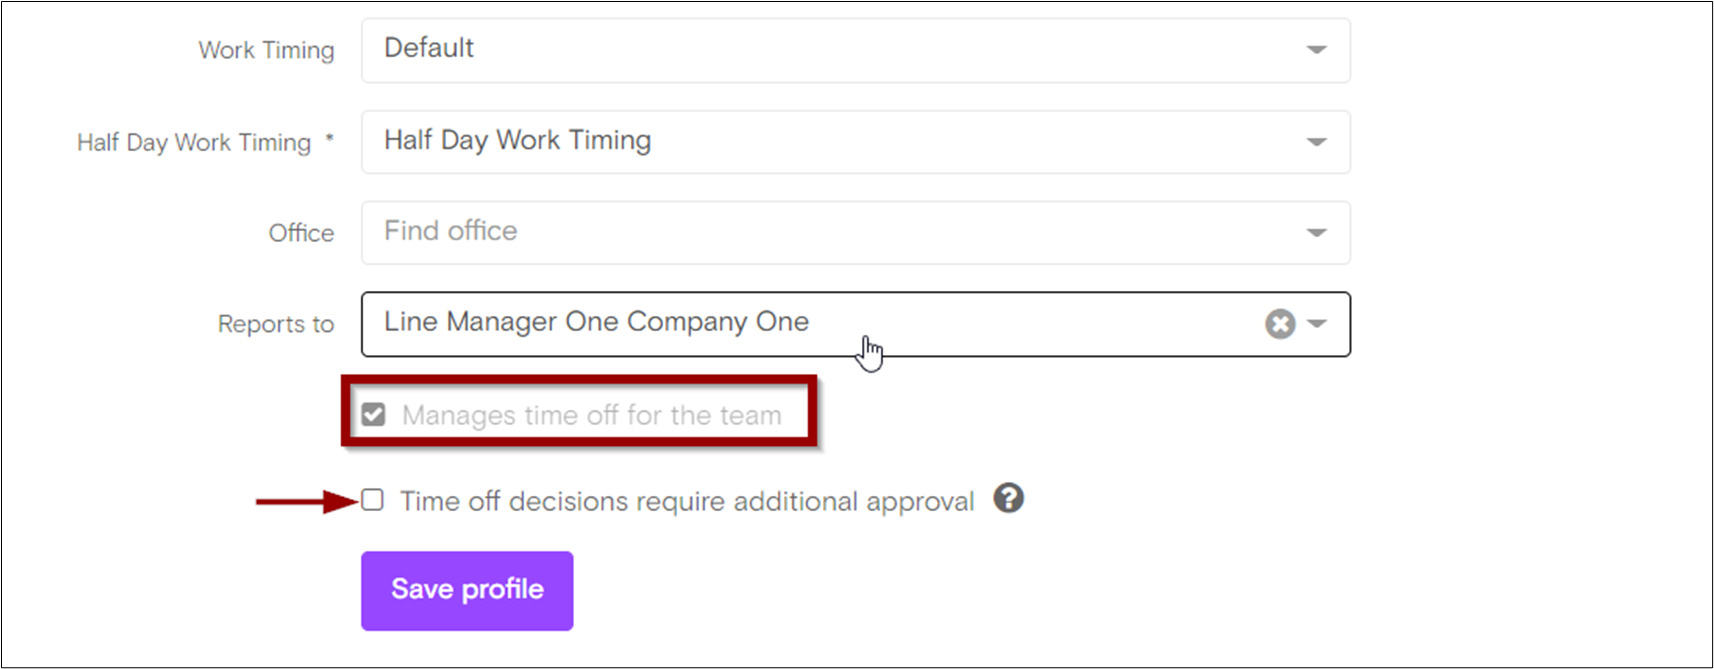Image resolution: width=1714 pixels, height=669 pixels.
Task: Enable Time off decisions require additional approval checkbox
Action: pos(372,500)
